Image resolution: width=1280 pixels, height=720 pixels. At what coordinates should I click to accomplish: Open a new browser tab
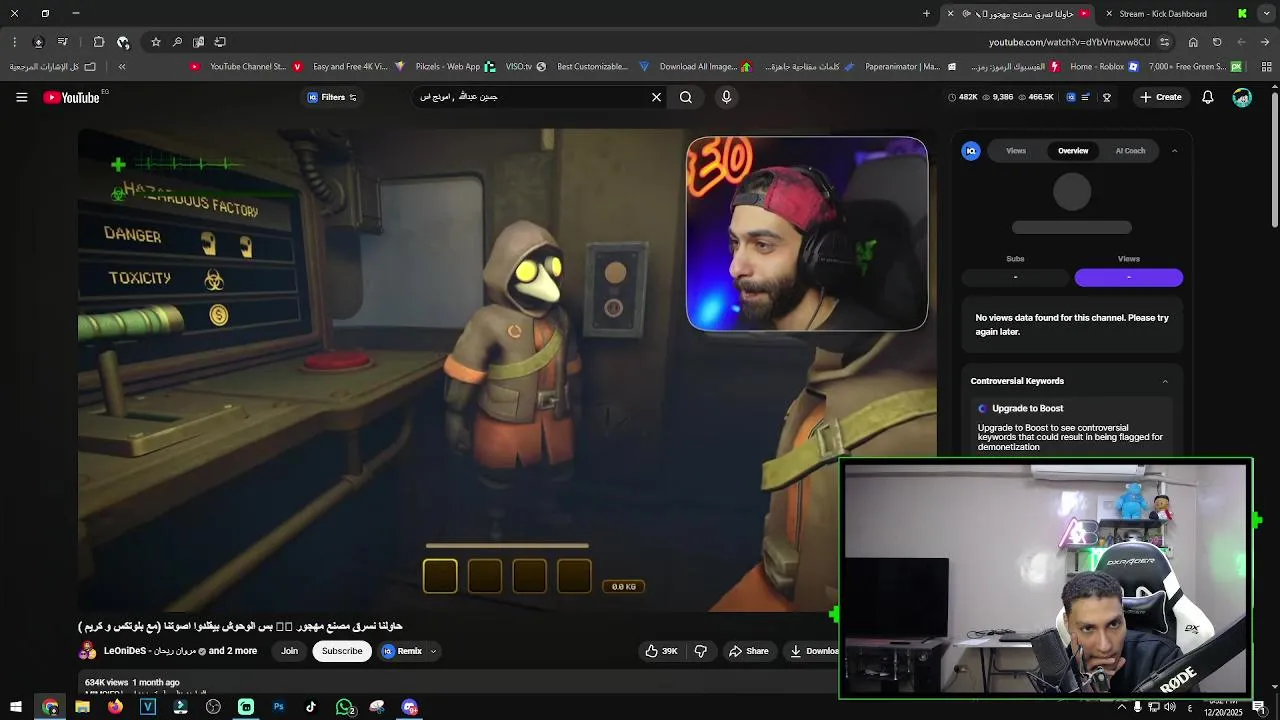[926, 14]
